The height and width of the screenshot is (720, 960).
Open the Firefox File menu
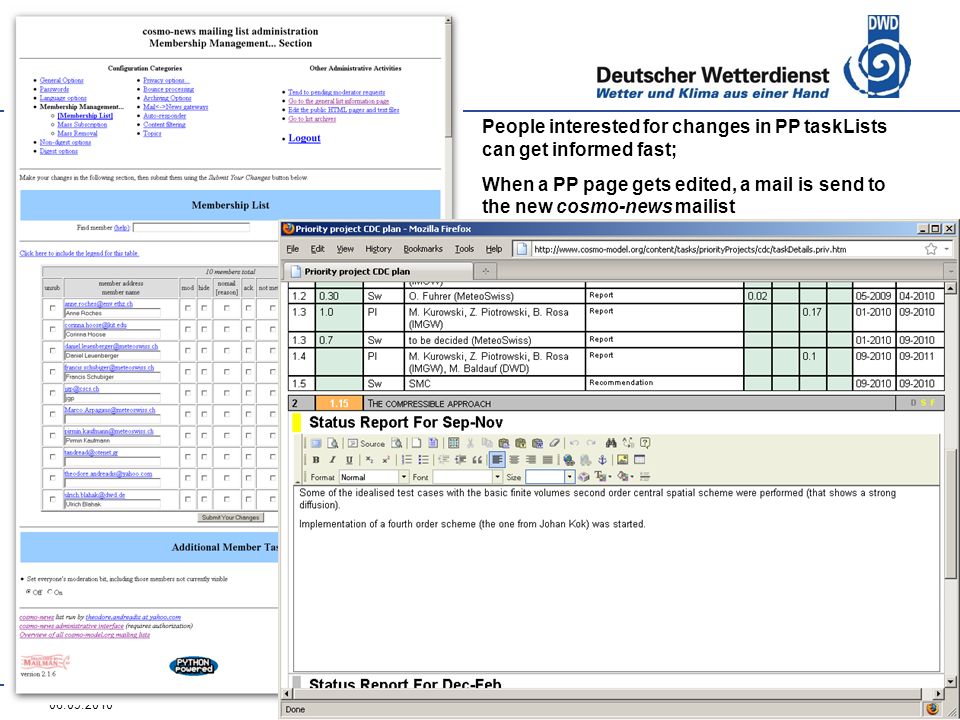[x=293, y=249]
